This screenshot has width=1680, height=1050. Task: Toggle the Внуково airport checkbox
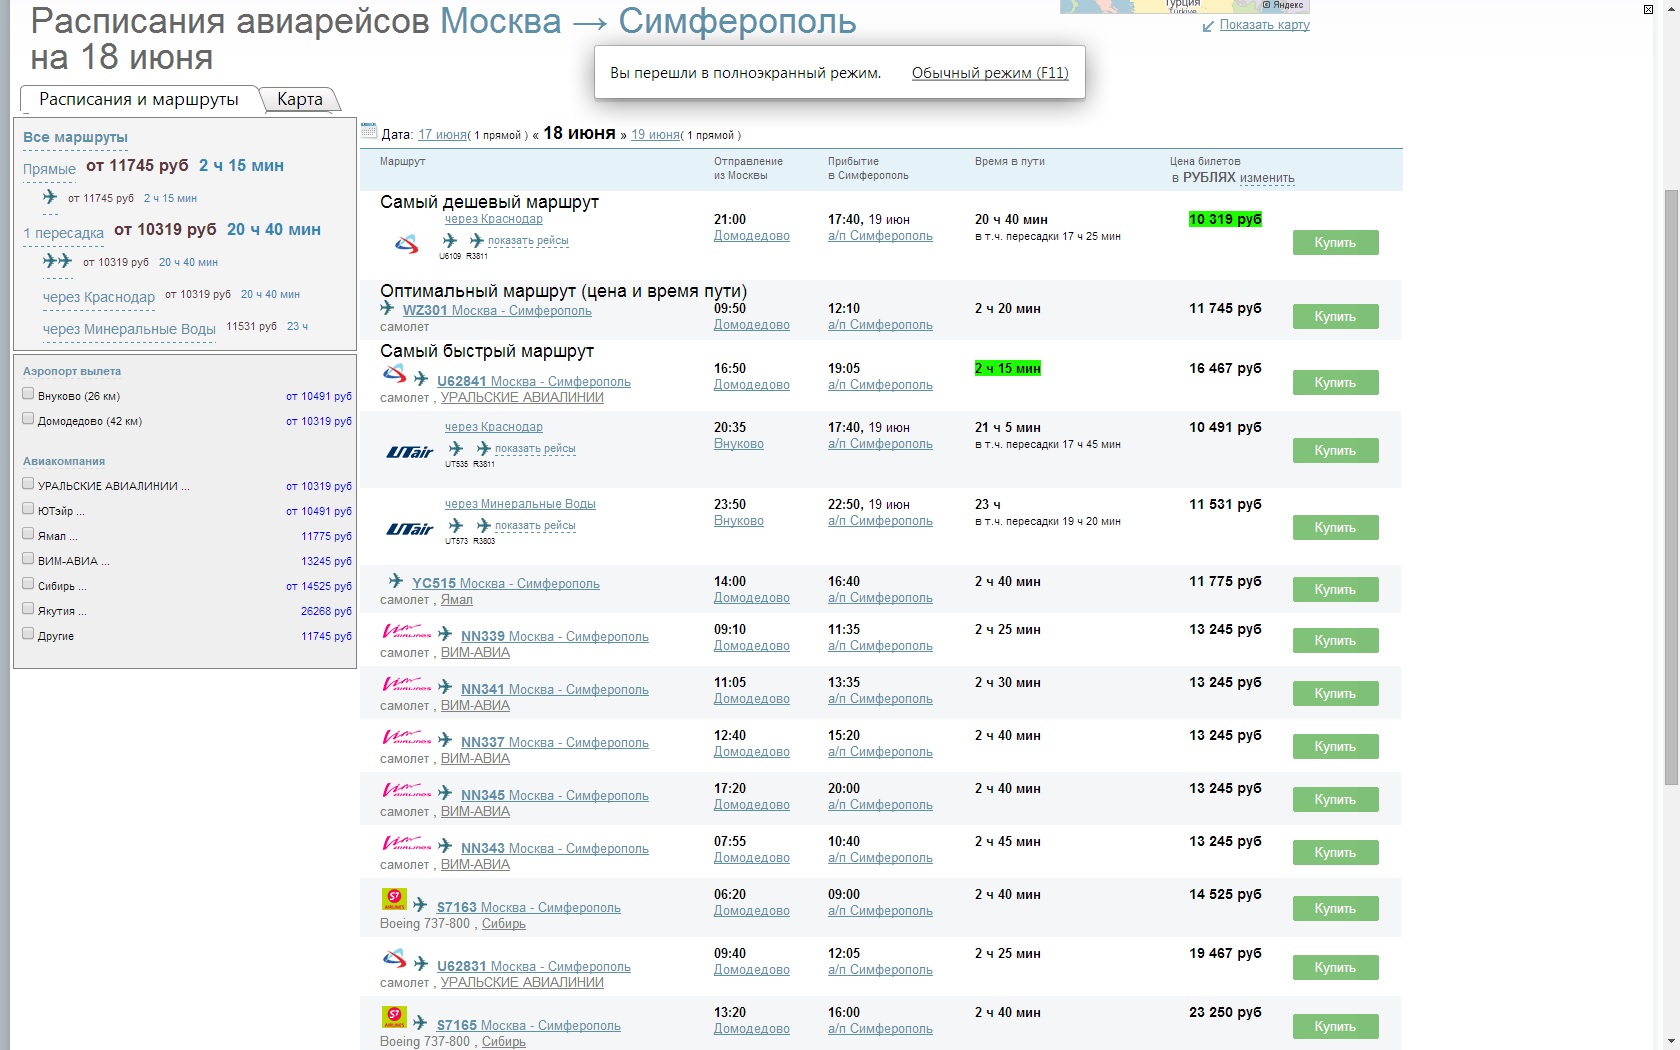28,394
